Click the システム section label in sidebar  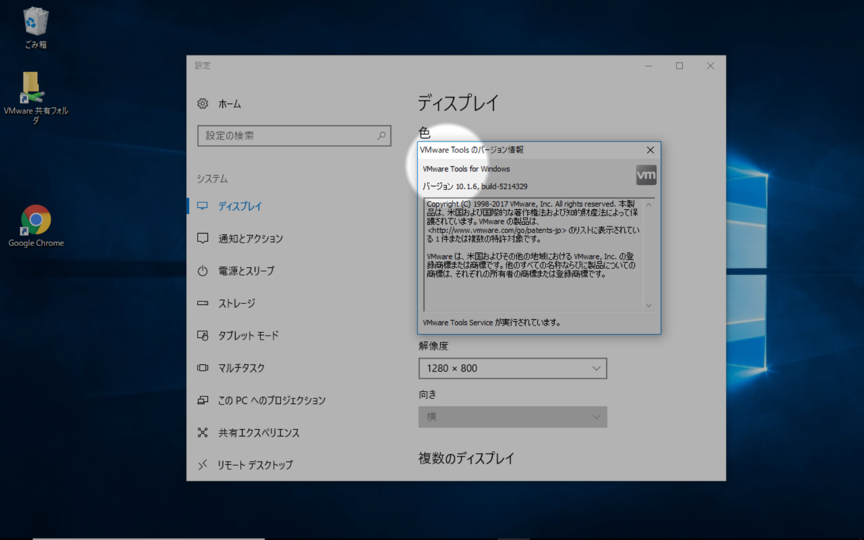212,179
